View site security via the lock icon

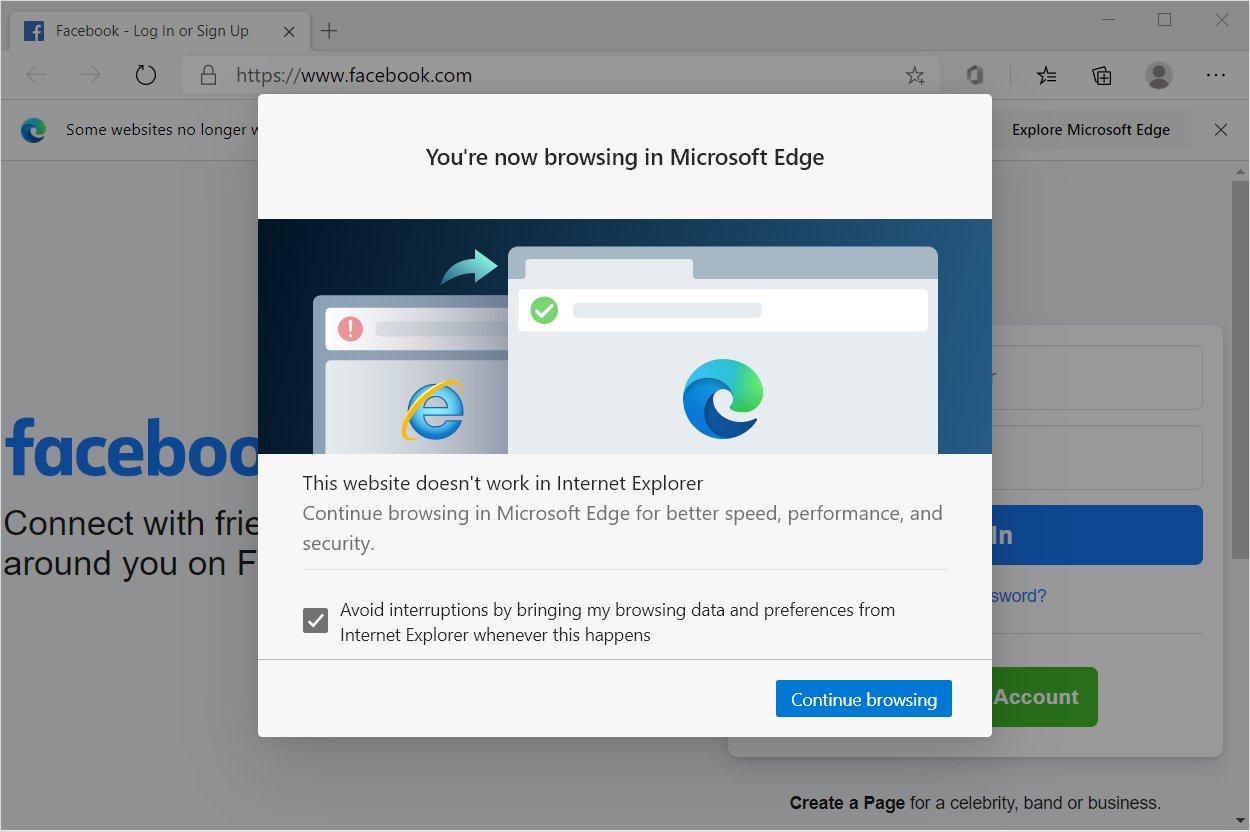[207, 74]
